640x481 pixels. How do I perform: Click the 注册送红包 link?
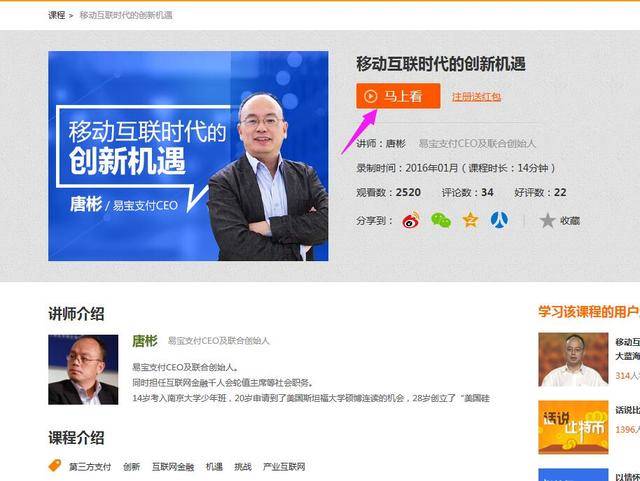click(x=476, y=97)
